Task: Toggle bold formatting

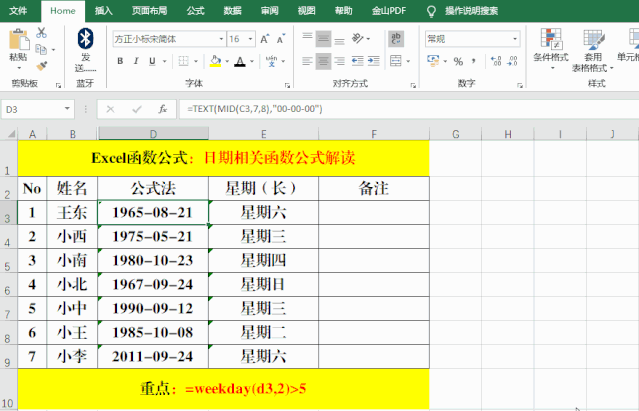Action: (x=119, y=62)
